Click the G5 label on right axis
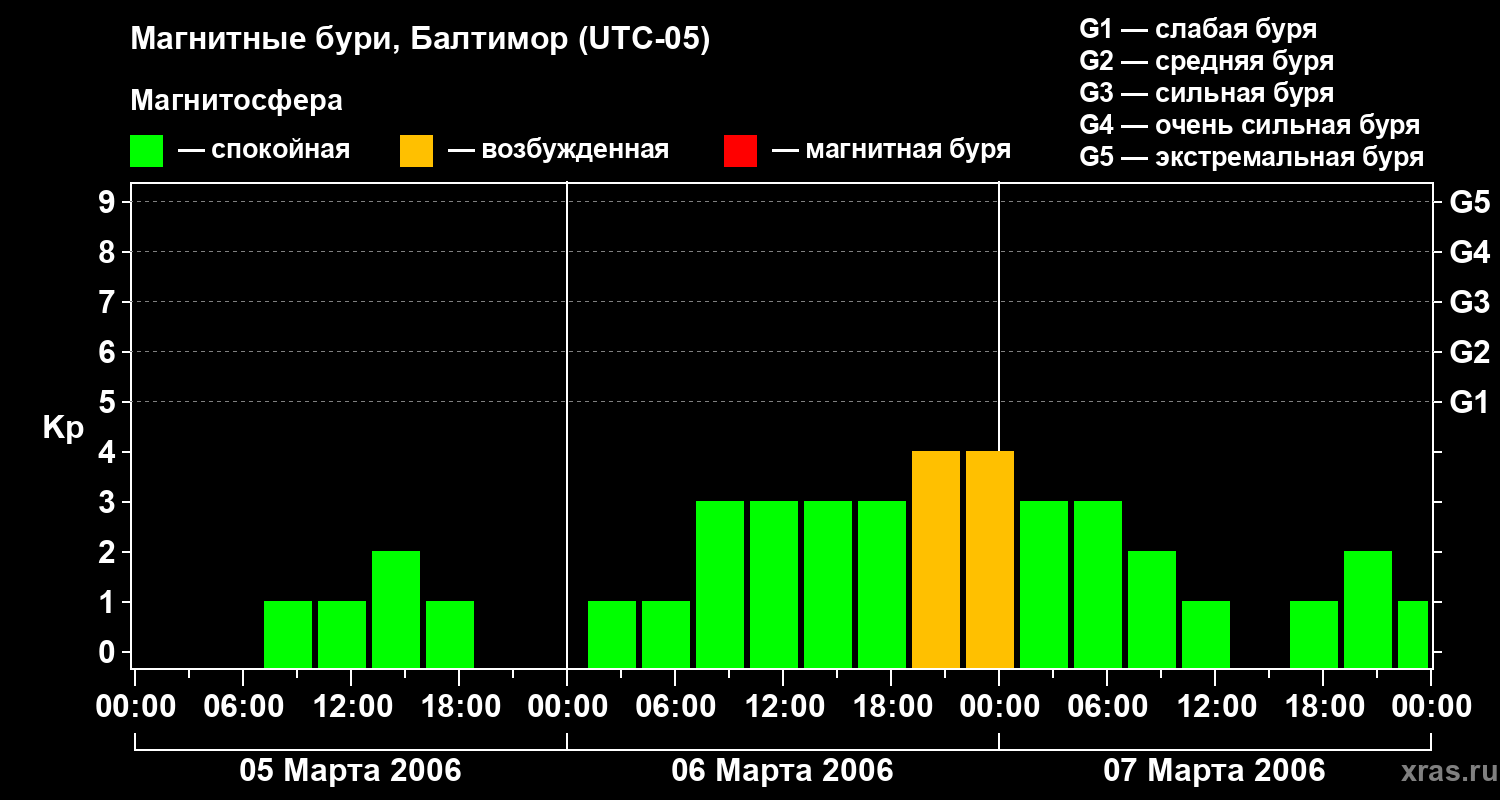The height and width of the screenshot is (800, 1500). click(x=1469, y=203)
